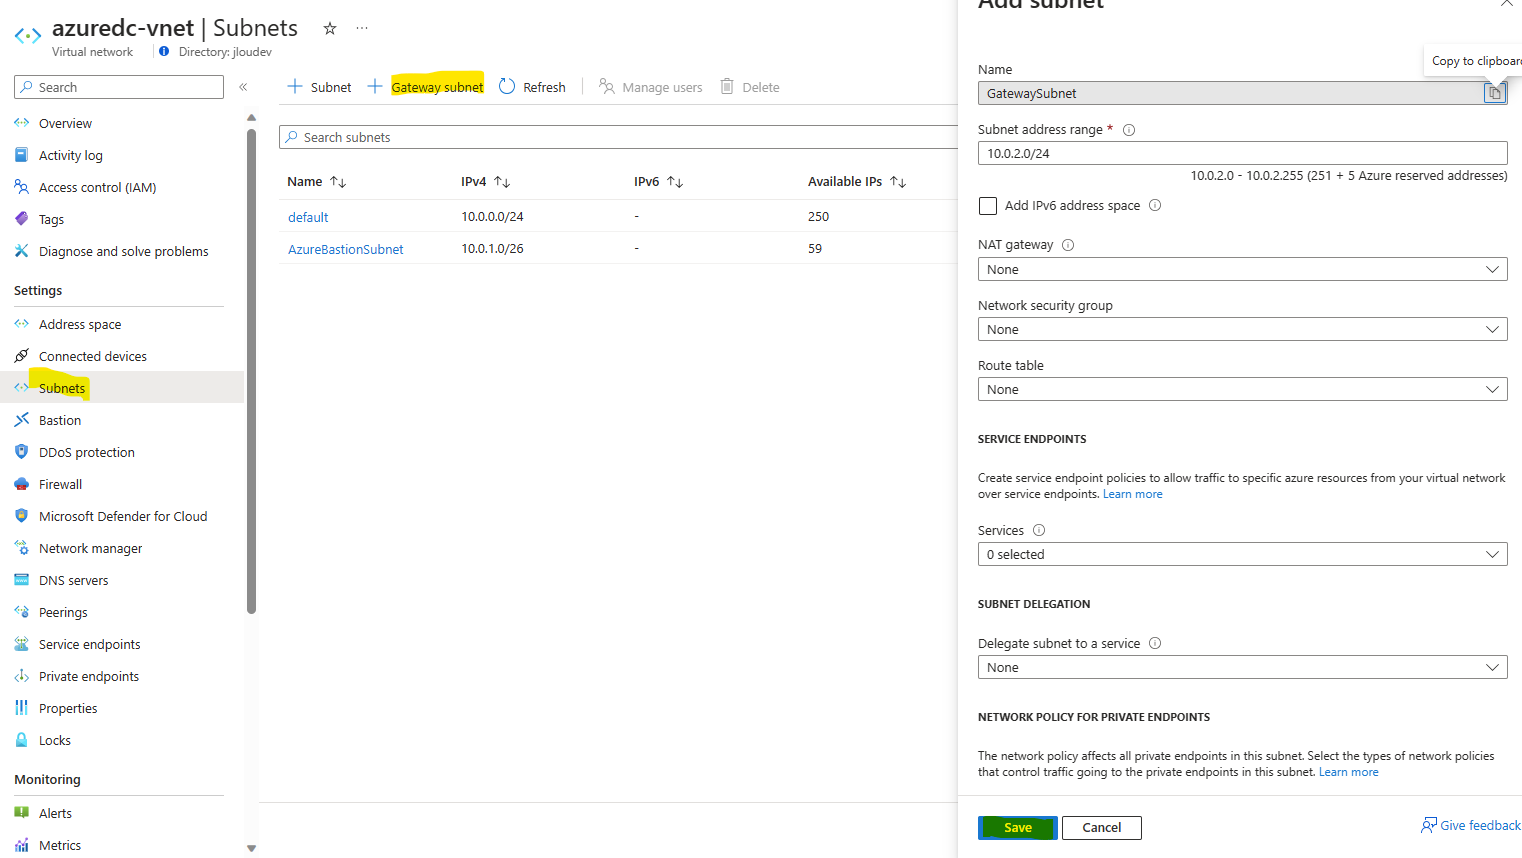Click Learn more under Service Endpoints
Viewport: 1522px width, 858px height.
click(1132, 494)
